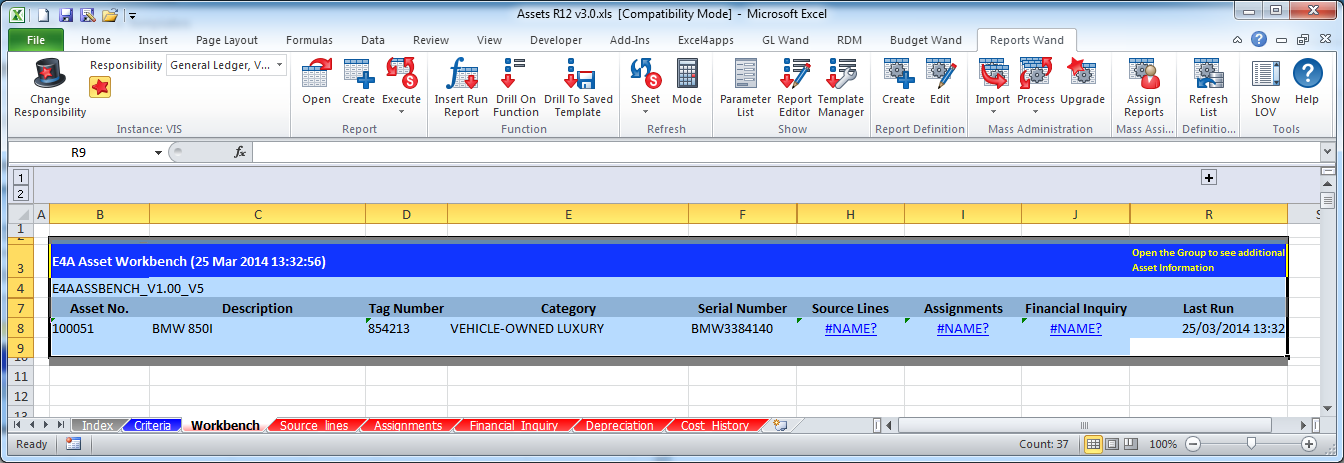Open the Excel4apps ribbon tab

pyautogui.click(x=706, y=40)
